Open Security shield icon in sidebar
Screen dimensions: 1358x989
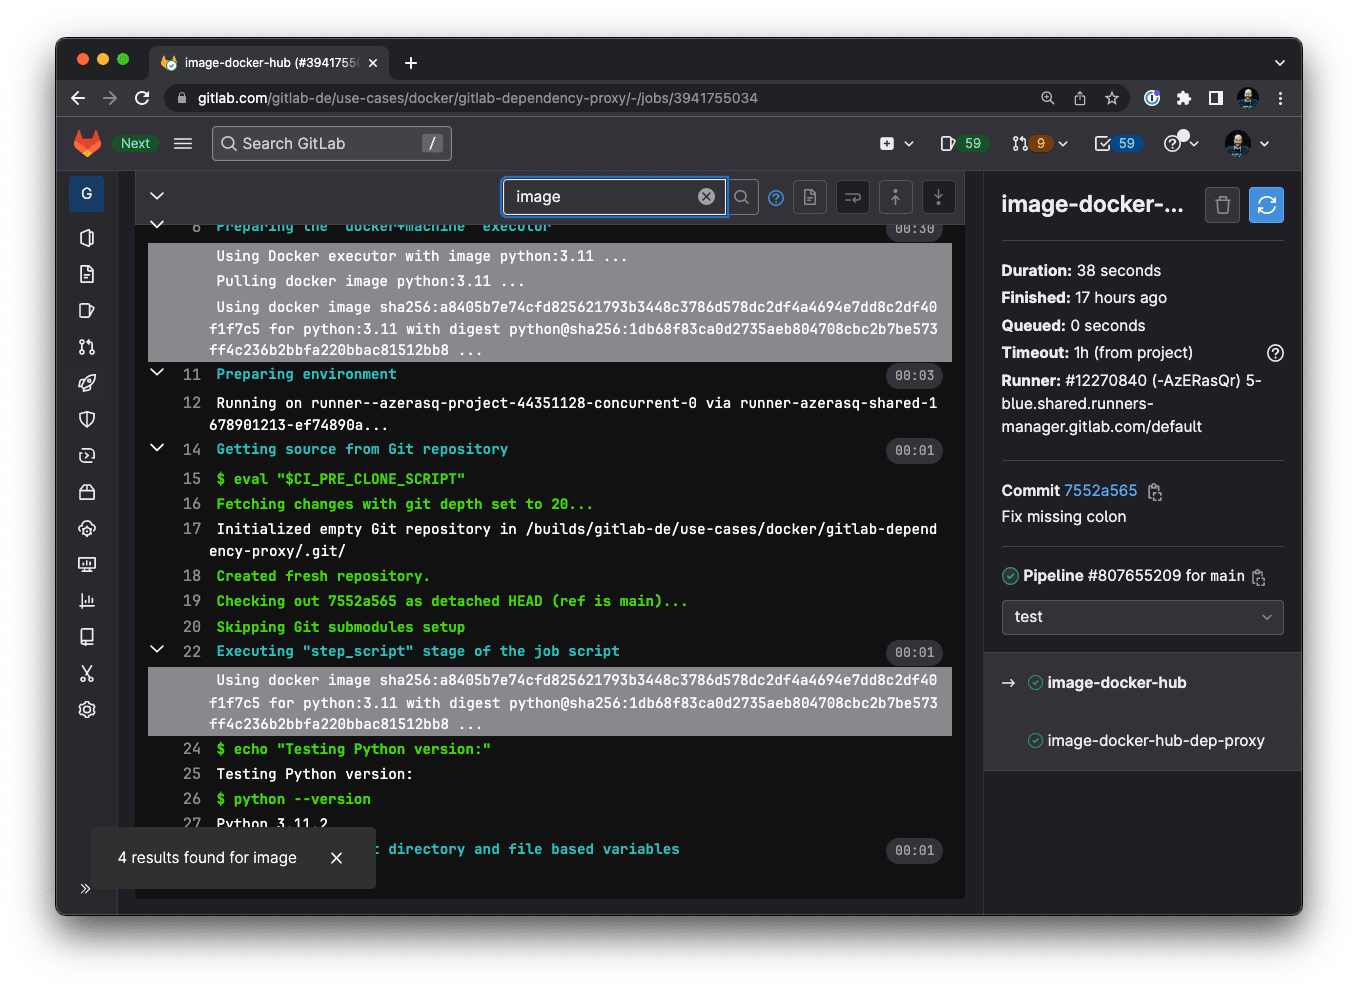pos(87,419)
